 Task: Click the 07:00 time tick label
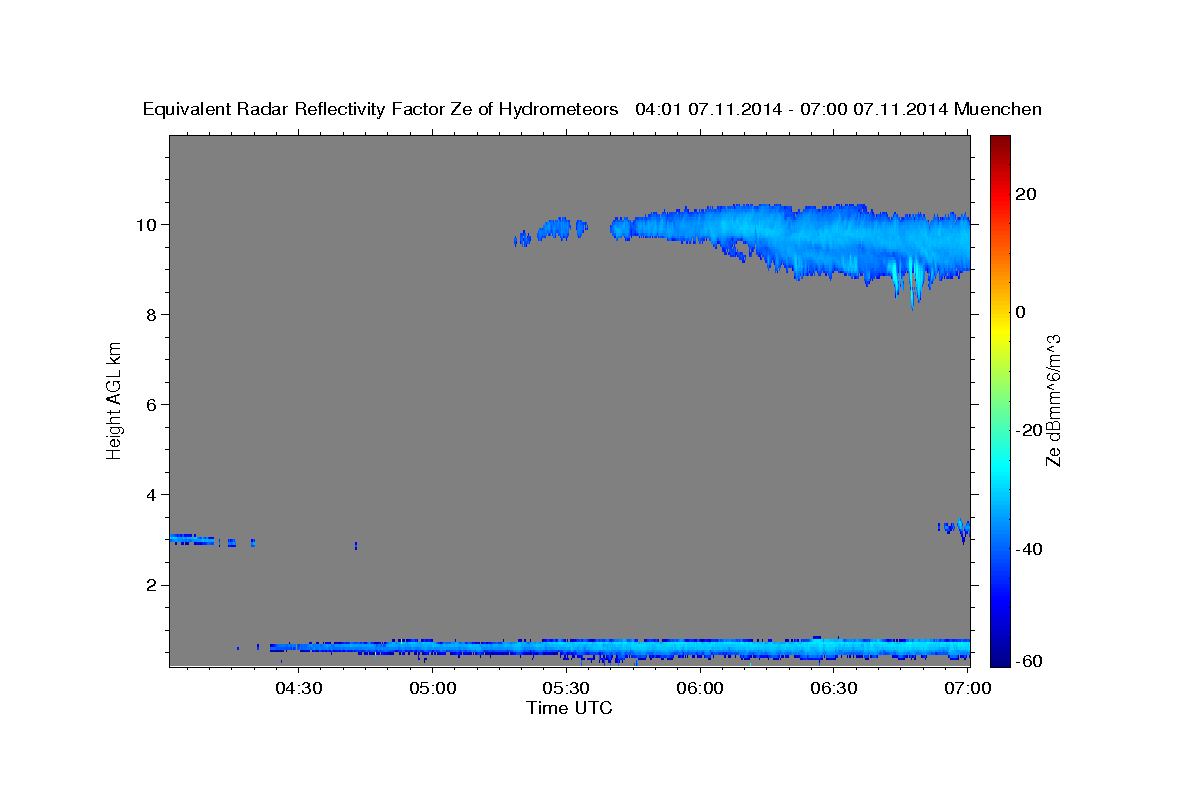pos(968,688)
